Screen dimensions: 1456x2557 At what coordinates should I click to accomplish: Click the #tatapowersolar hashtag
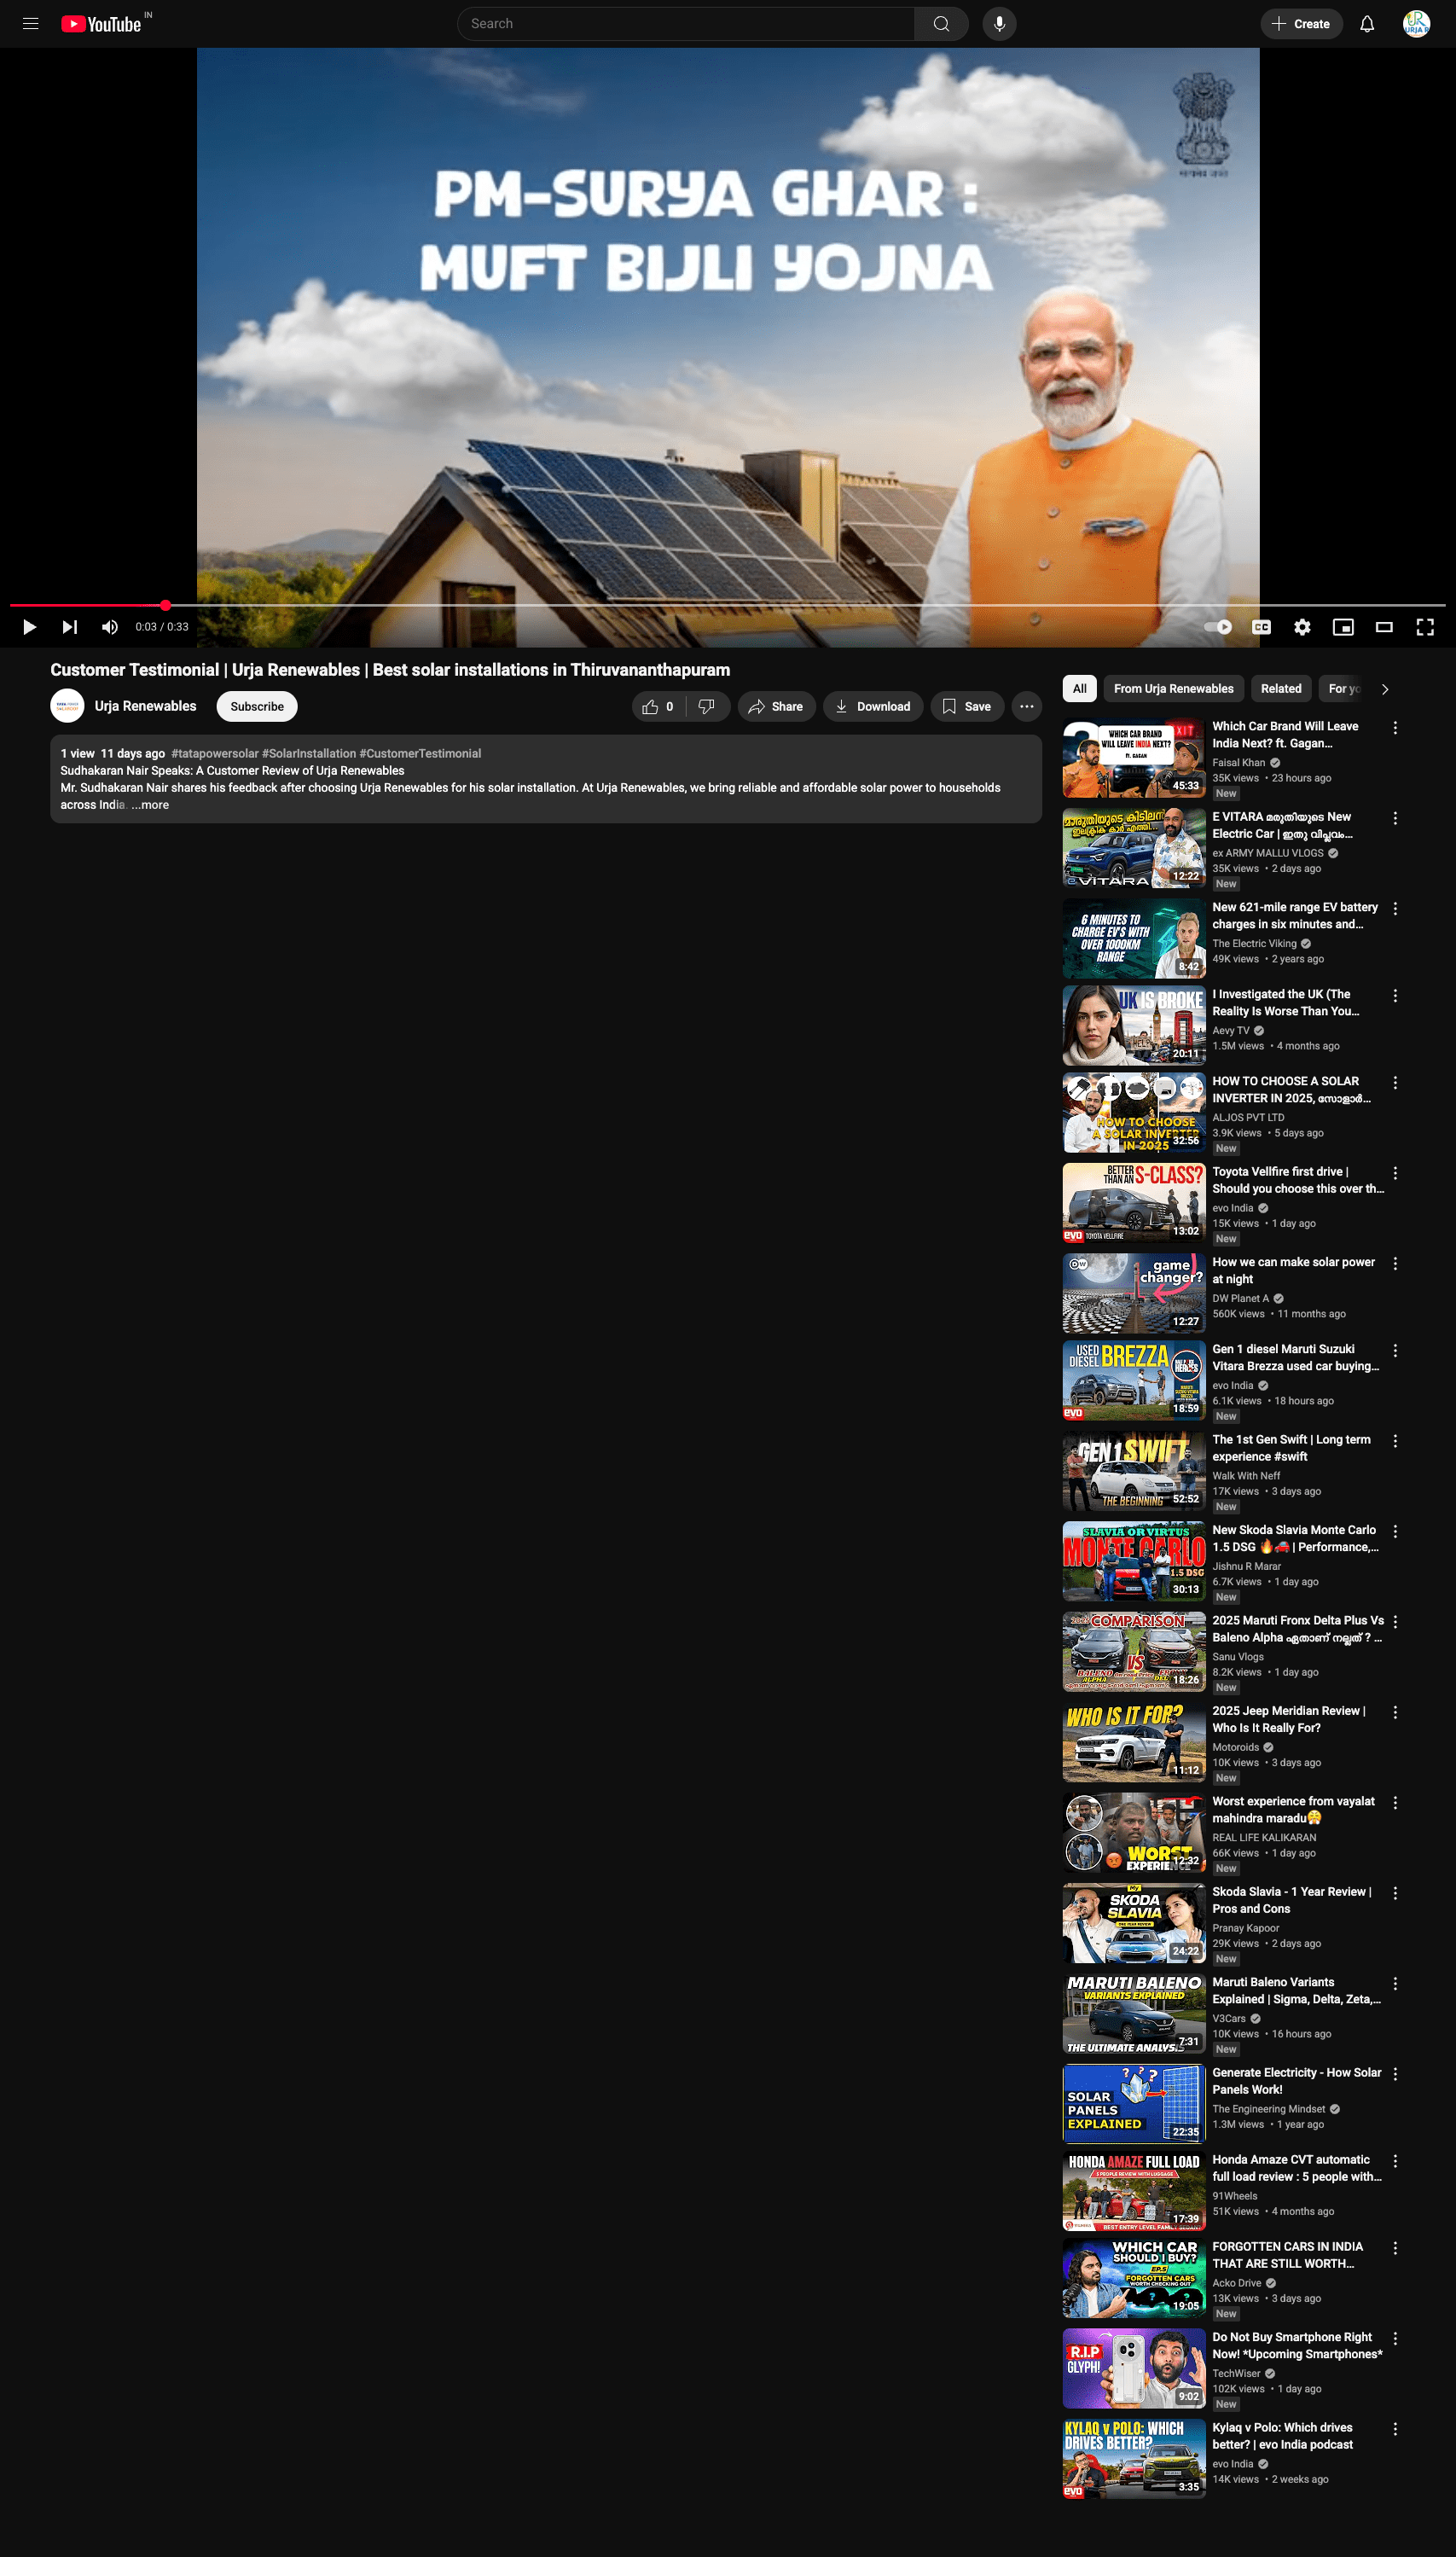215,753
